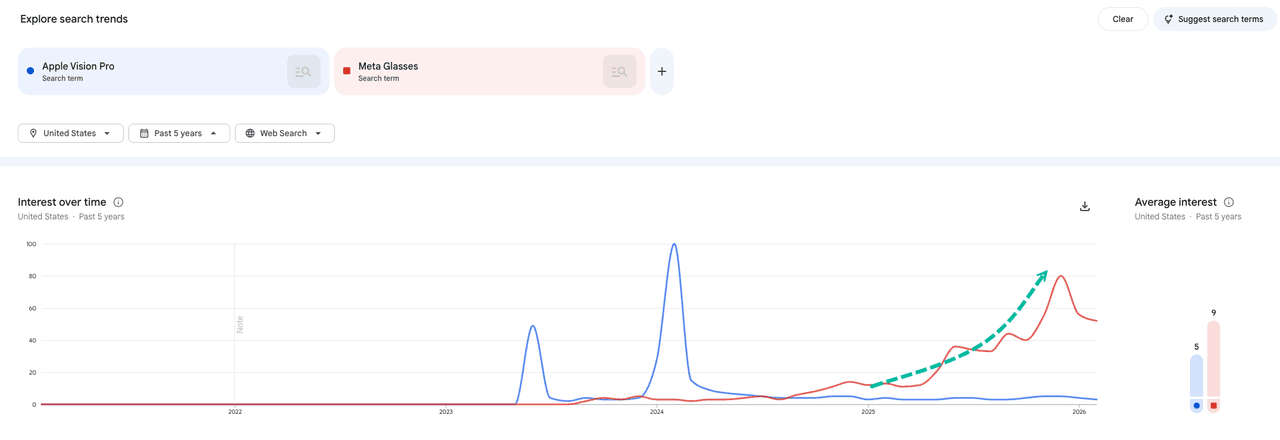Click the blue Apple Vision Pro color dot

(x=30, y=71)
